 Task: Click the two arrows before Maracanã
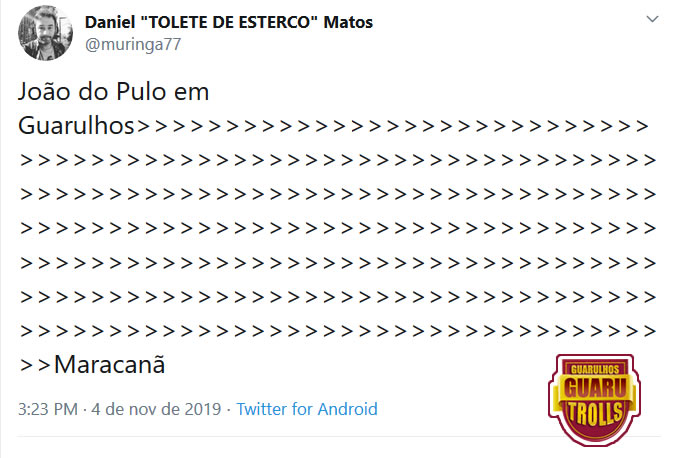tap(35, 365)
